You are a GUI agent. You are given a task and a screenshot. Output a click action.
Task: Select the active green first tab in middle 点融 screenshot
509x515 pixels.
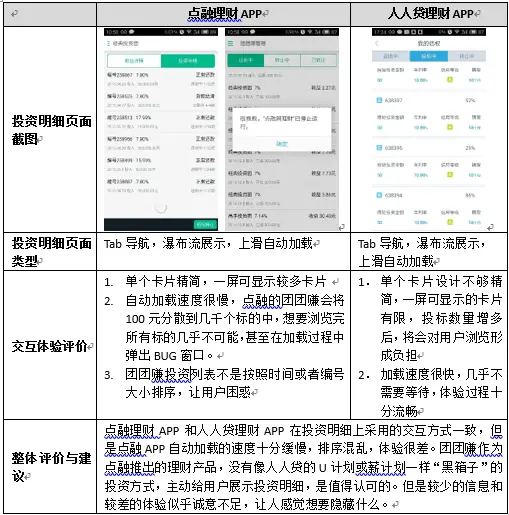246,60
